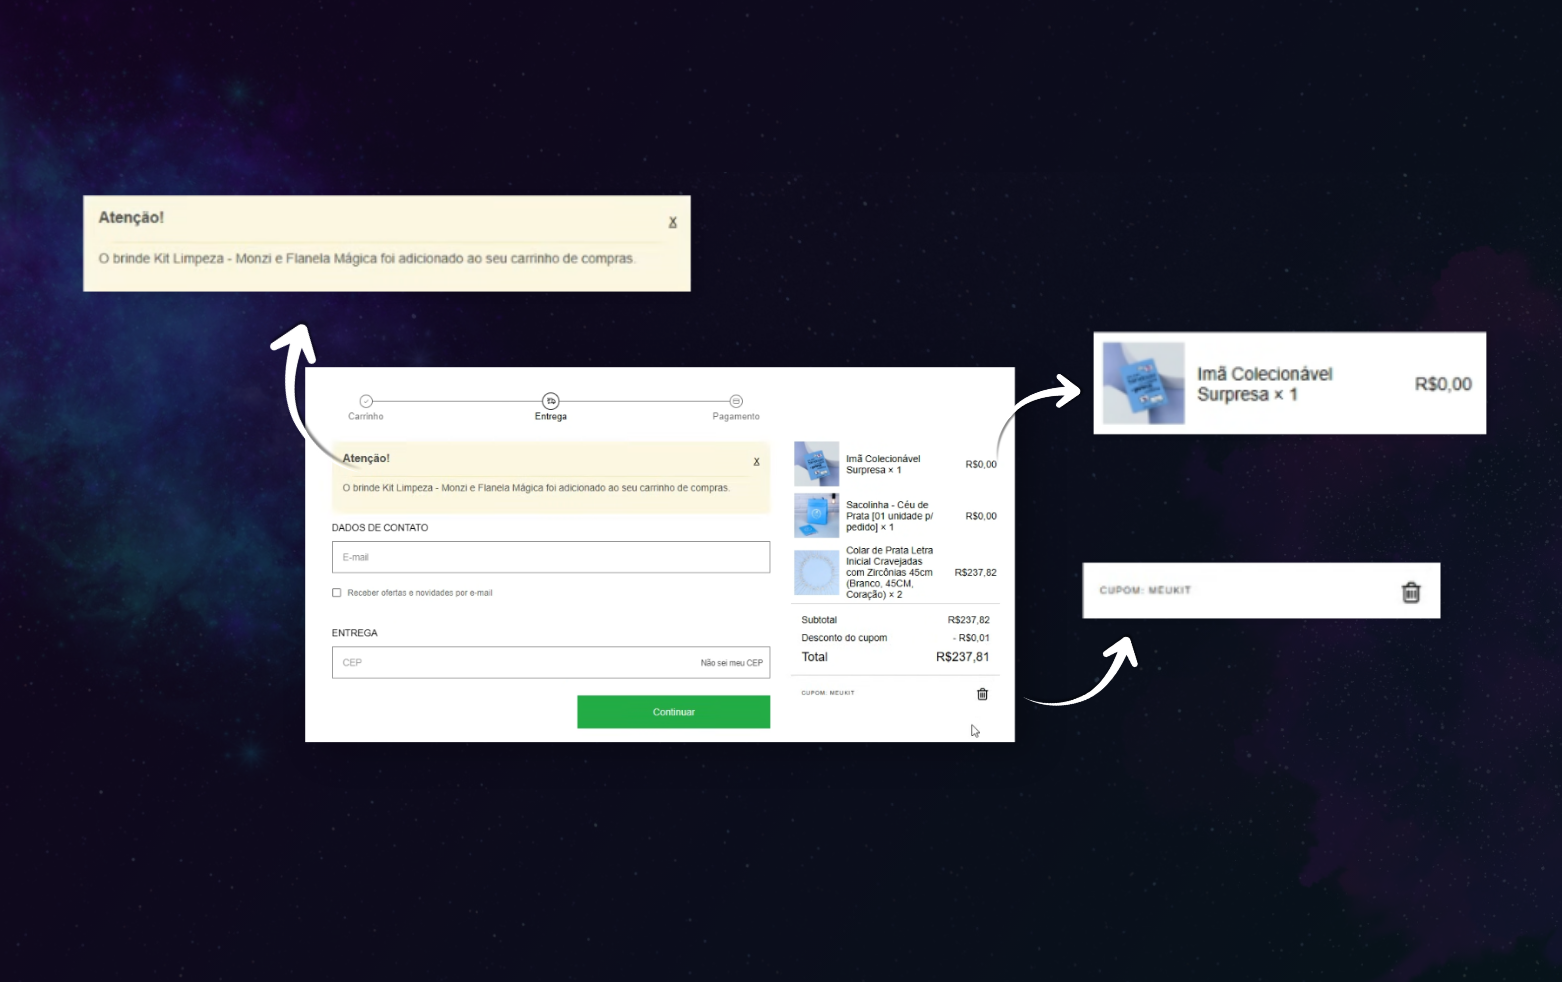The width and height of the screenshot is (1562, 982).
Task: Close the enlarged Atenção banner at top-left
Action: [x=673, y=223]
